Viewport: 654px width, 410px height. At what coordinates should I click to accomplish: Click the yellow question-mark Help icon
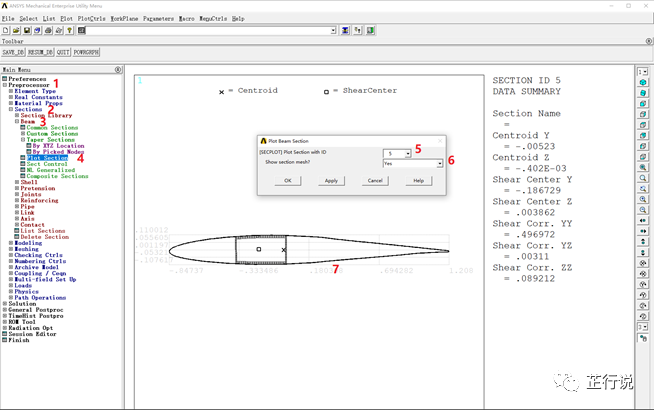click(70, 30)
